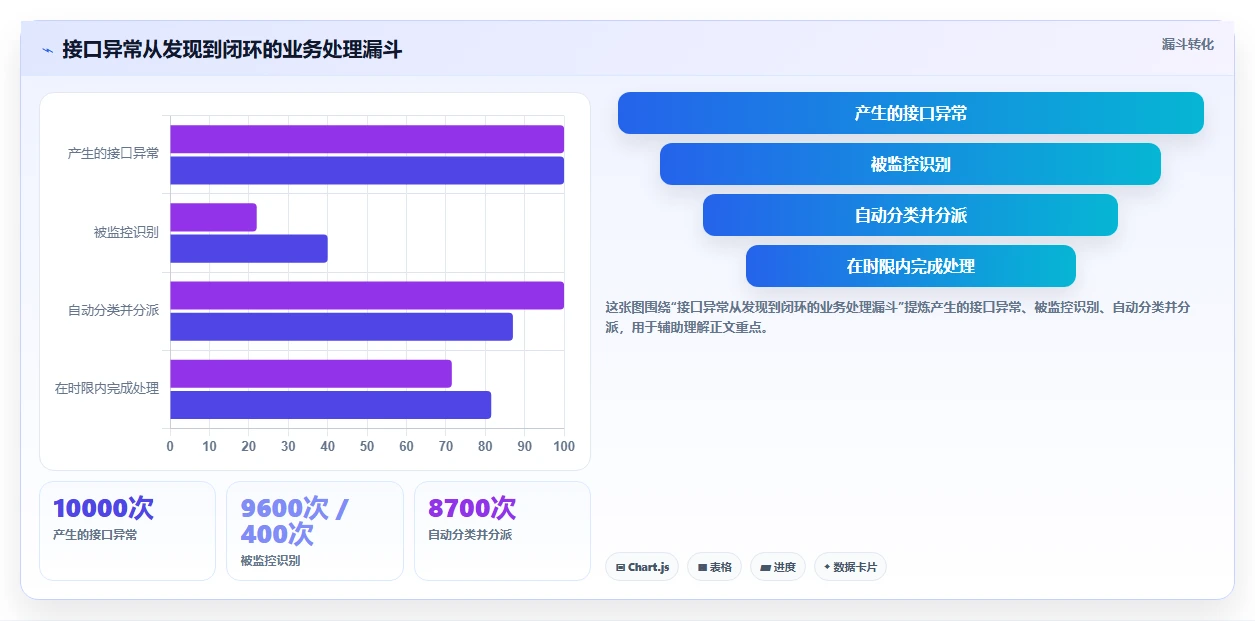Click y-axis label 产生的接口异常
Image resolution: width=1255 pixels, height=621 pixels.
pyautogui.click(x=113, y=153)
